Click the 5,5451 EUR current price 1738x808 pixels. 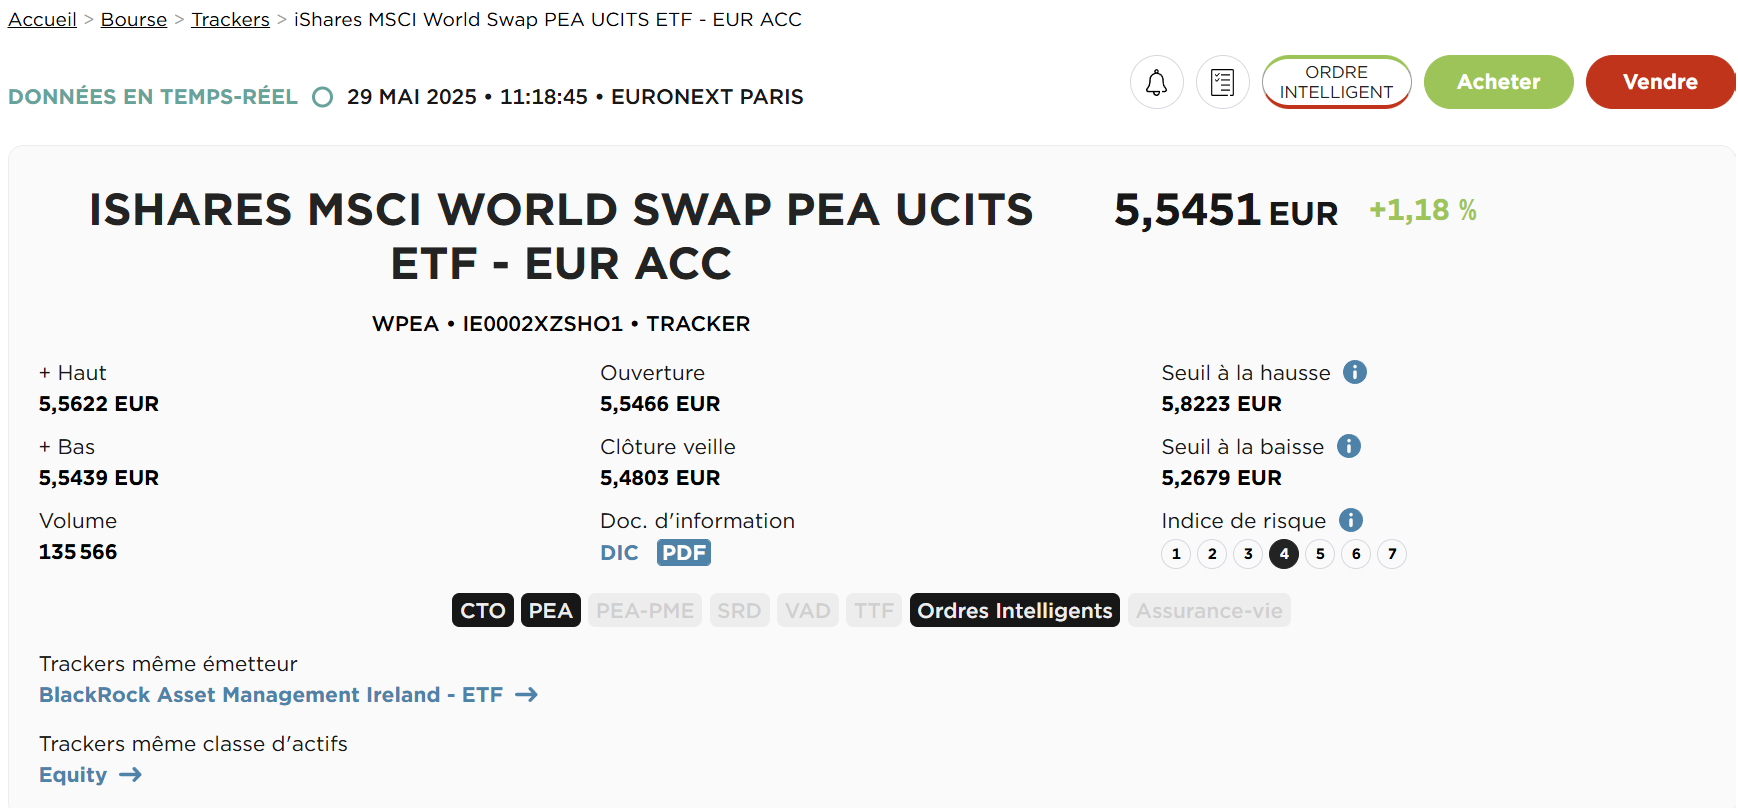point(1226,211)
